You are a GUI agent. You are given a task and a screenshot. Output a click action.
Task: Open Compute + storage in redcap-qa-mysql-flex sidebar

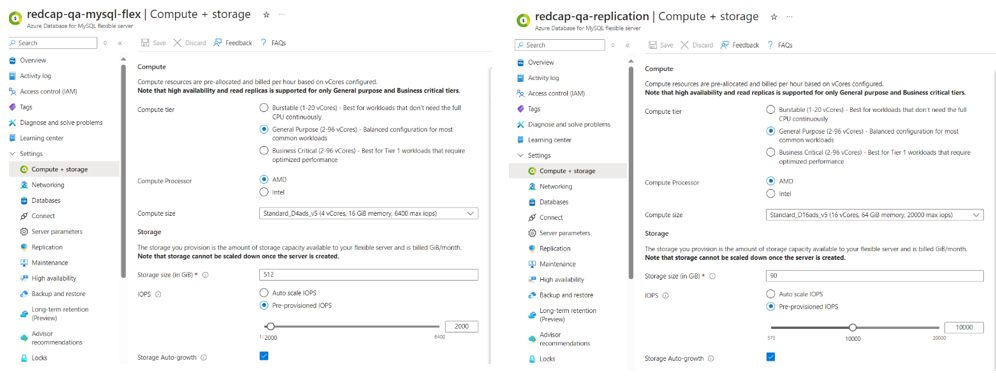tap(63, 170)
